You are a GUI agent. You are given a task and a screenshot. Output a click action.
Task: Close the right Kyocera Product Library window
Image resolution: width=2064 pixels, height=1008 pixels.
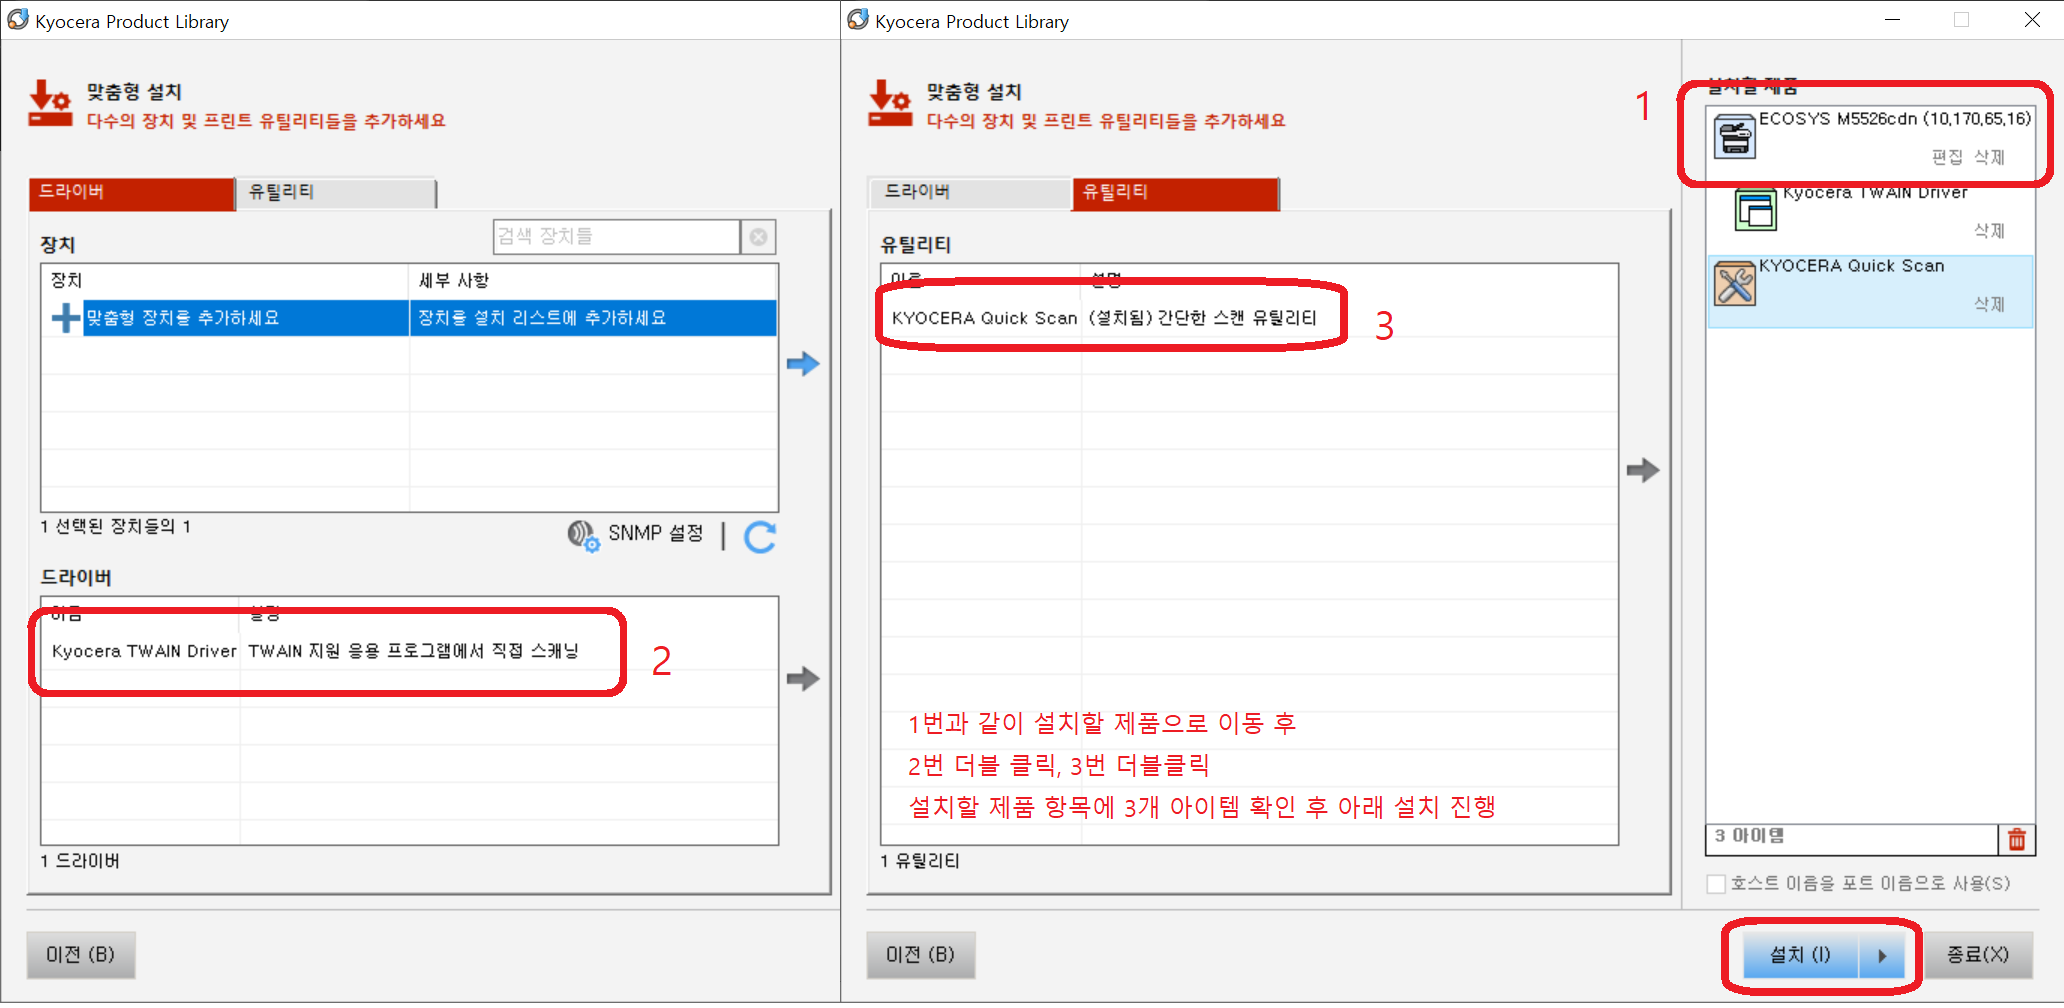[2032, 20]
